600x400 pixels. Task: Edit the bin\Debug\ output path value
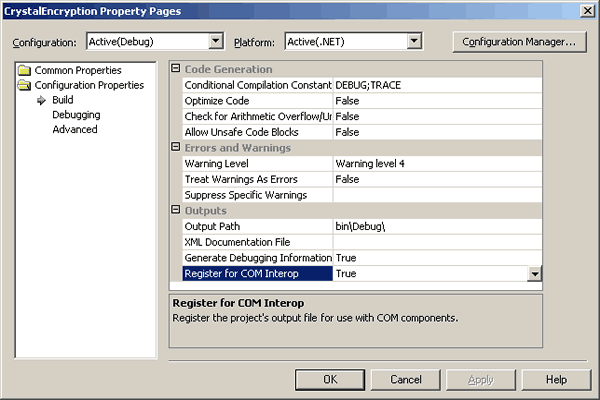click(x=437, y=226)
